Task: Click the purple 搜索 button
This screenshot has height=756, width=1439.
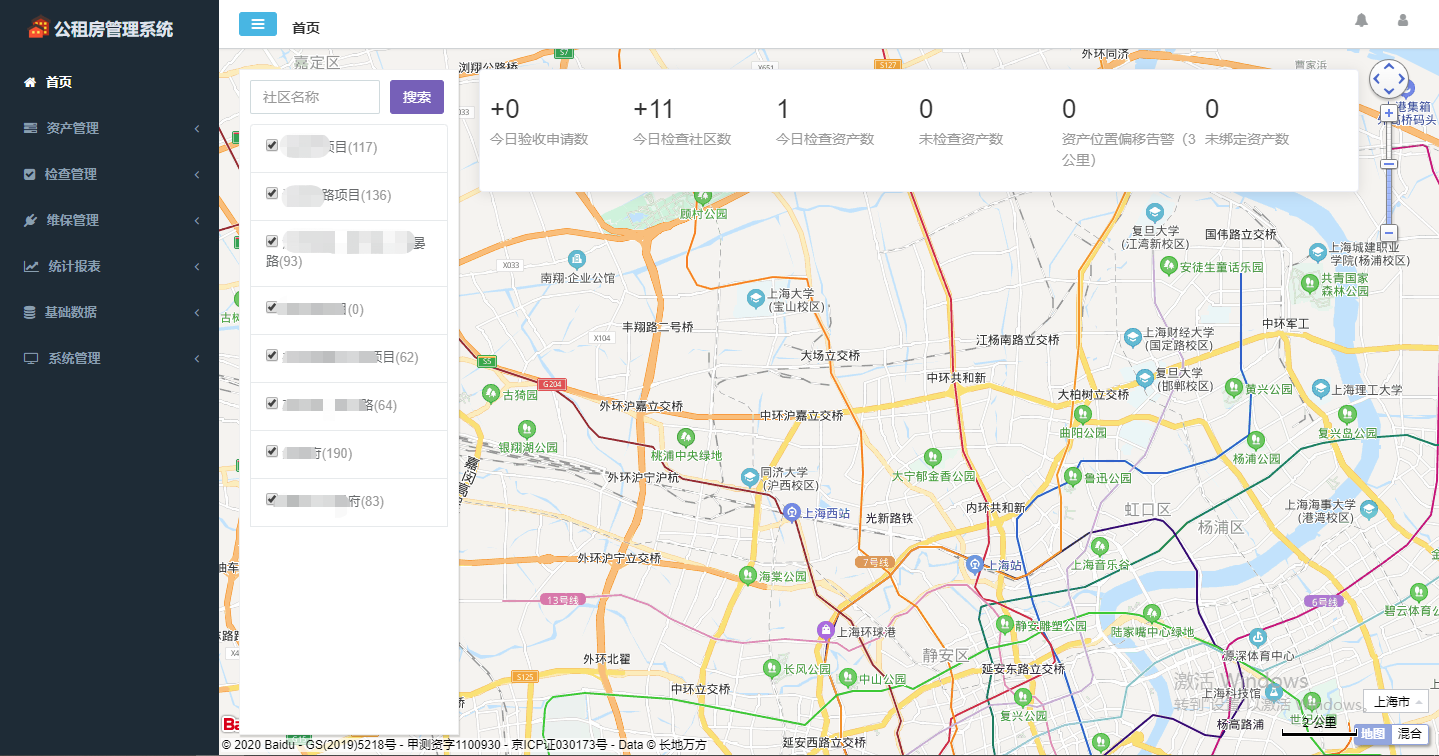Action: pyautogui.click(x=417, y=97)
